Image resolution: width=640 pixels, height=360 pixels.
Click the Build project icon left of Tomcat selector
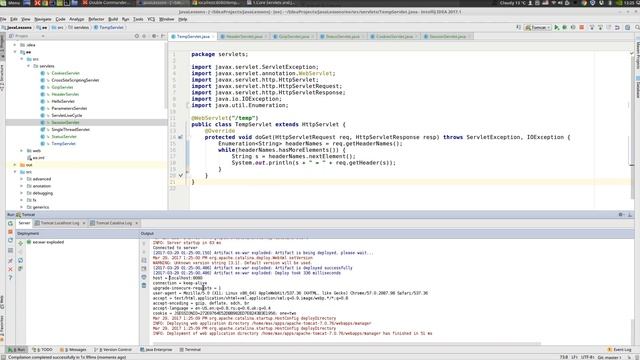coord(519,27)
